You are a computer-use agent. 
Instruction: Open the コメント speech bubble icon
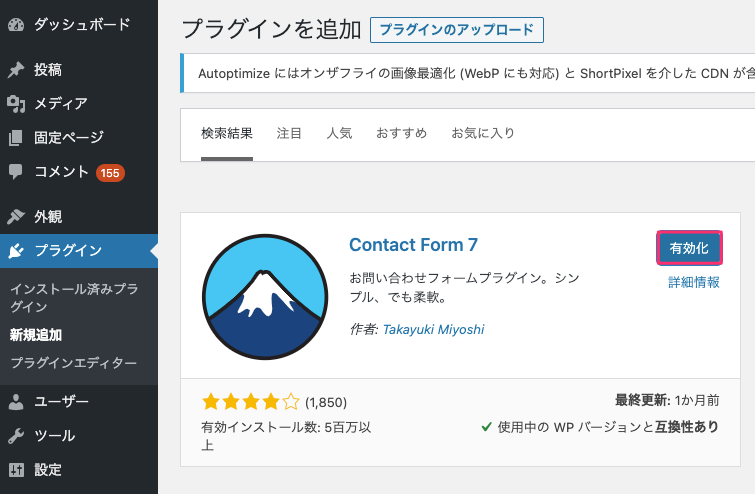[x=16, y=172]
